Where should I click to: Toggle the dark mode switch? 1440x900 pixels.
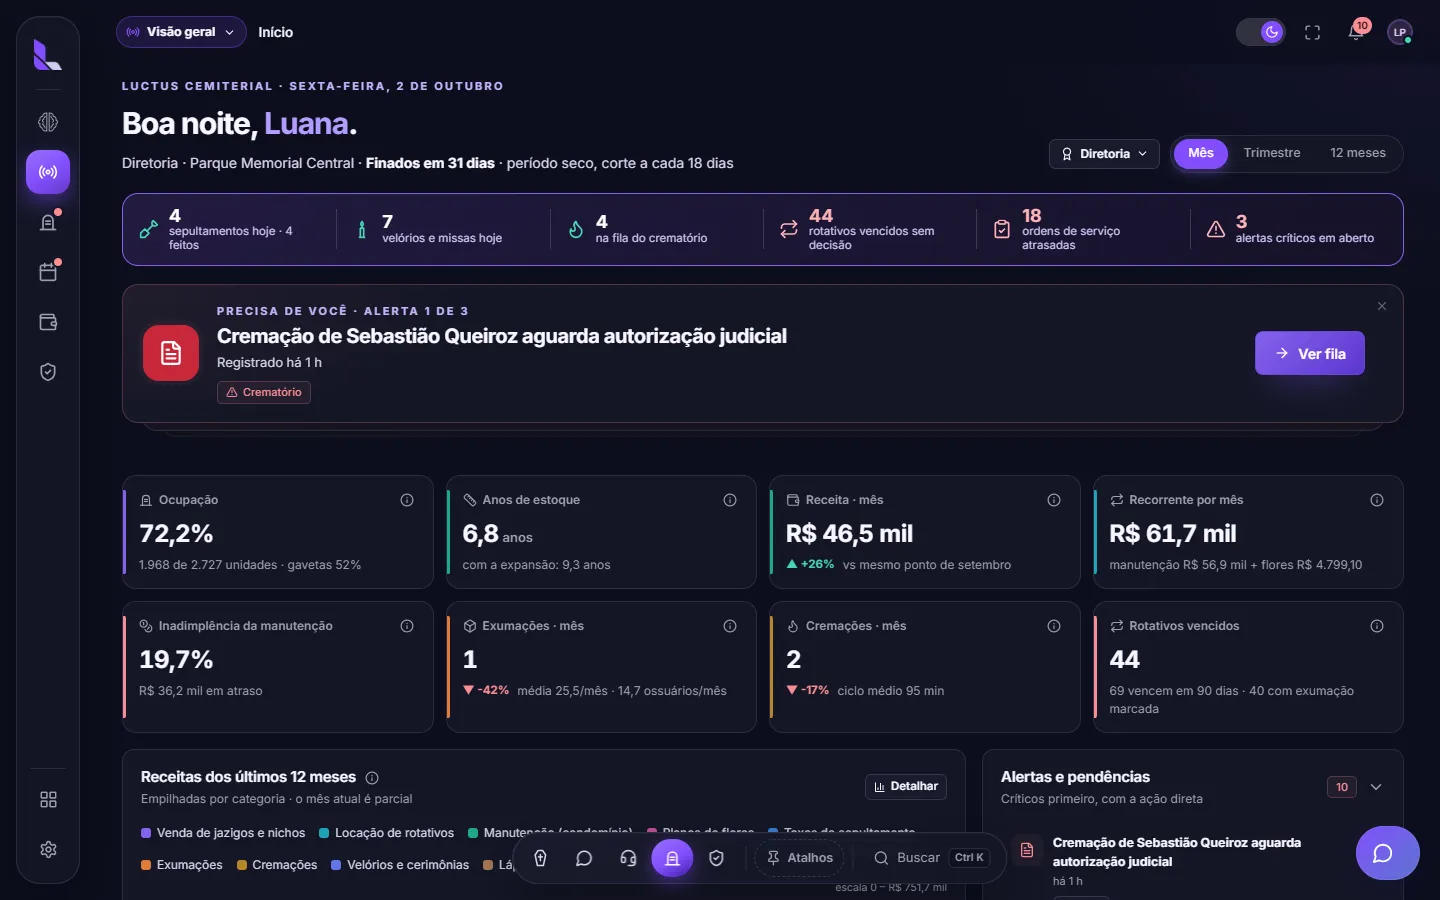1260,32
